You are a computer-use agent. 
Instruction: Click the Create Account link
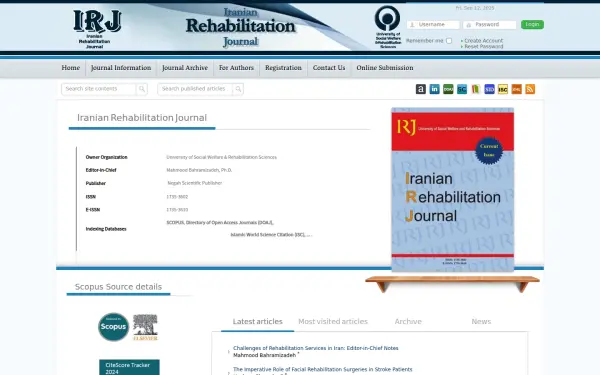click(483, 41)
